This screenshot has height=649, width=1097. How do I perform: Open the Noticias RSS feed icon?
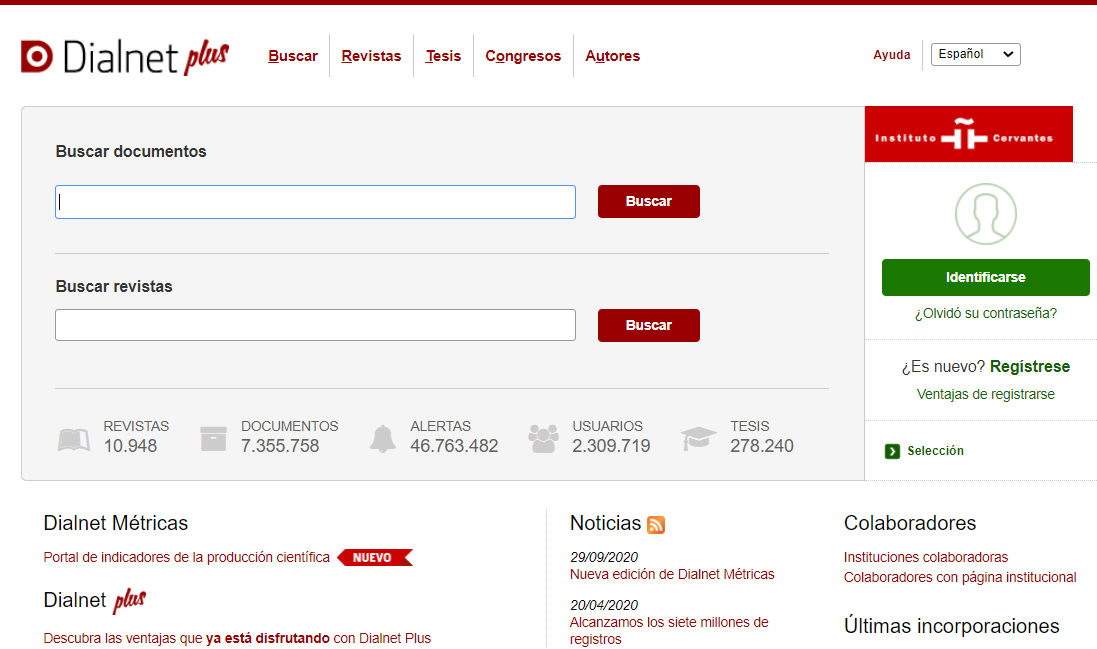656,525
